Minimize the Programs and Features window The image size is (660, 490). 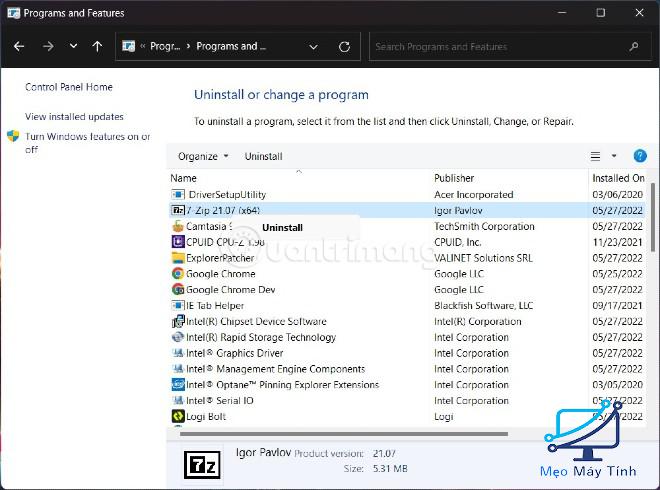[x=562, y=13]
